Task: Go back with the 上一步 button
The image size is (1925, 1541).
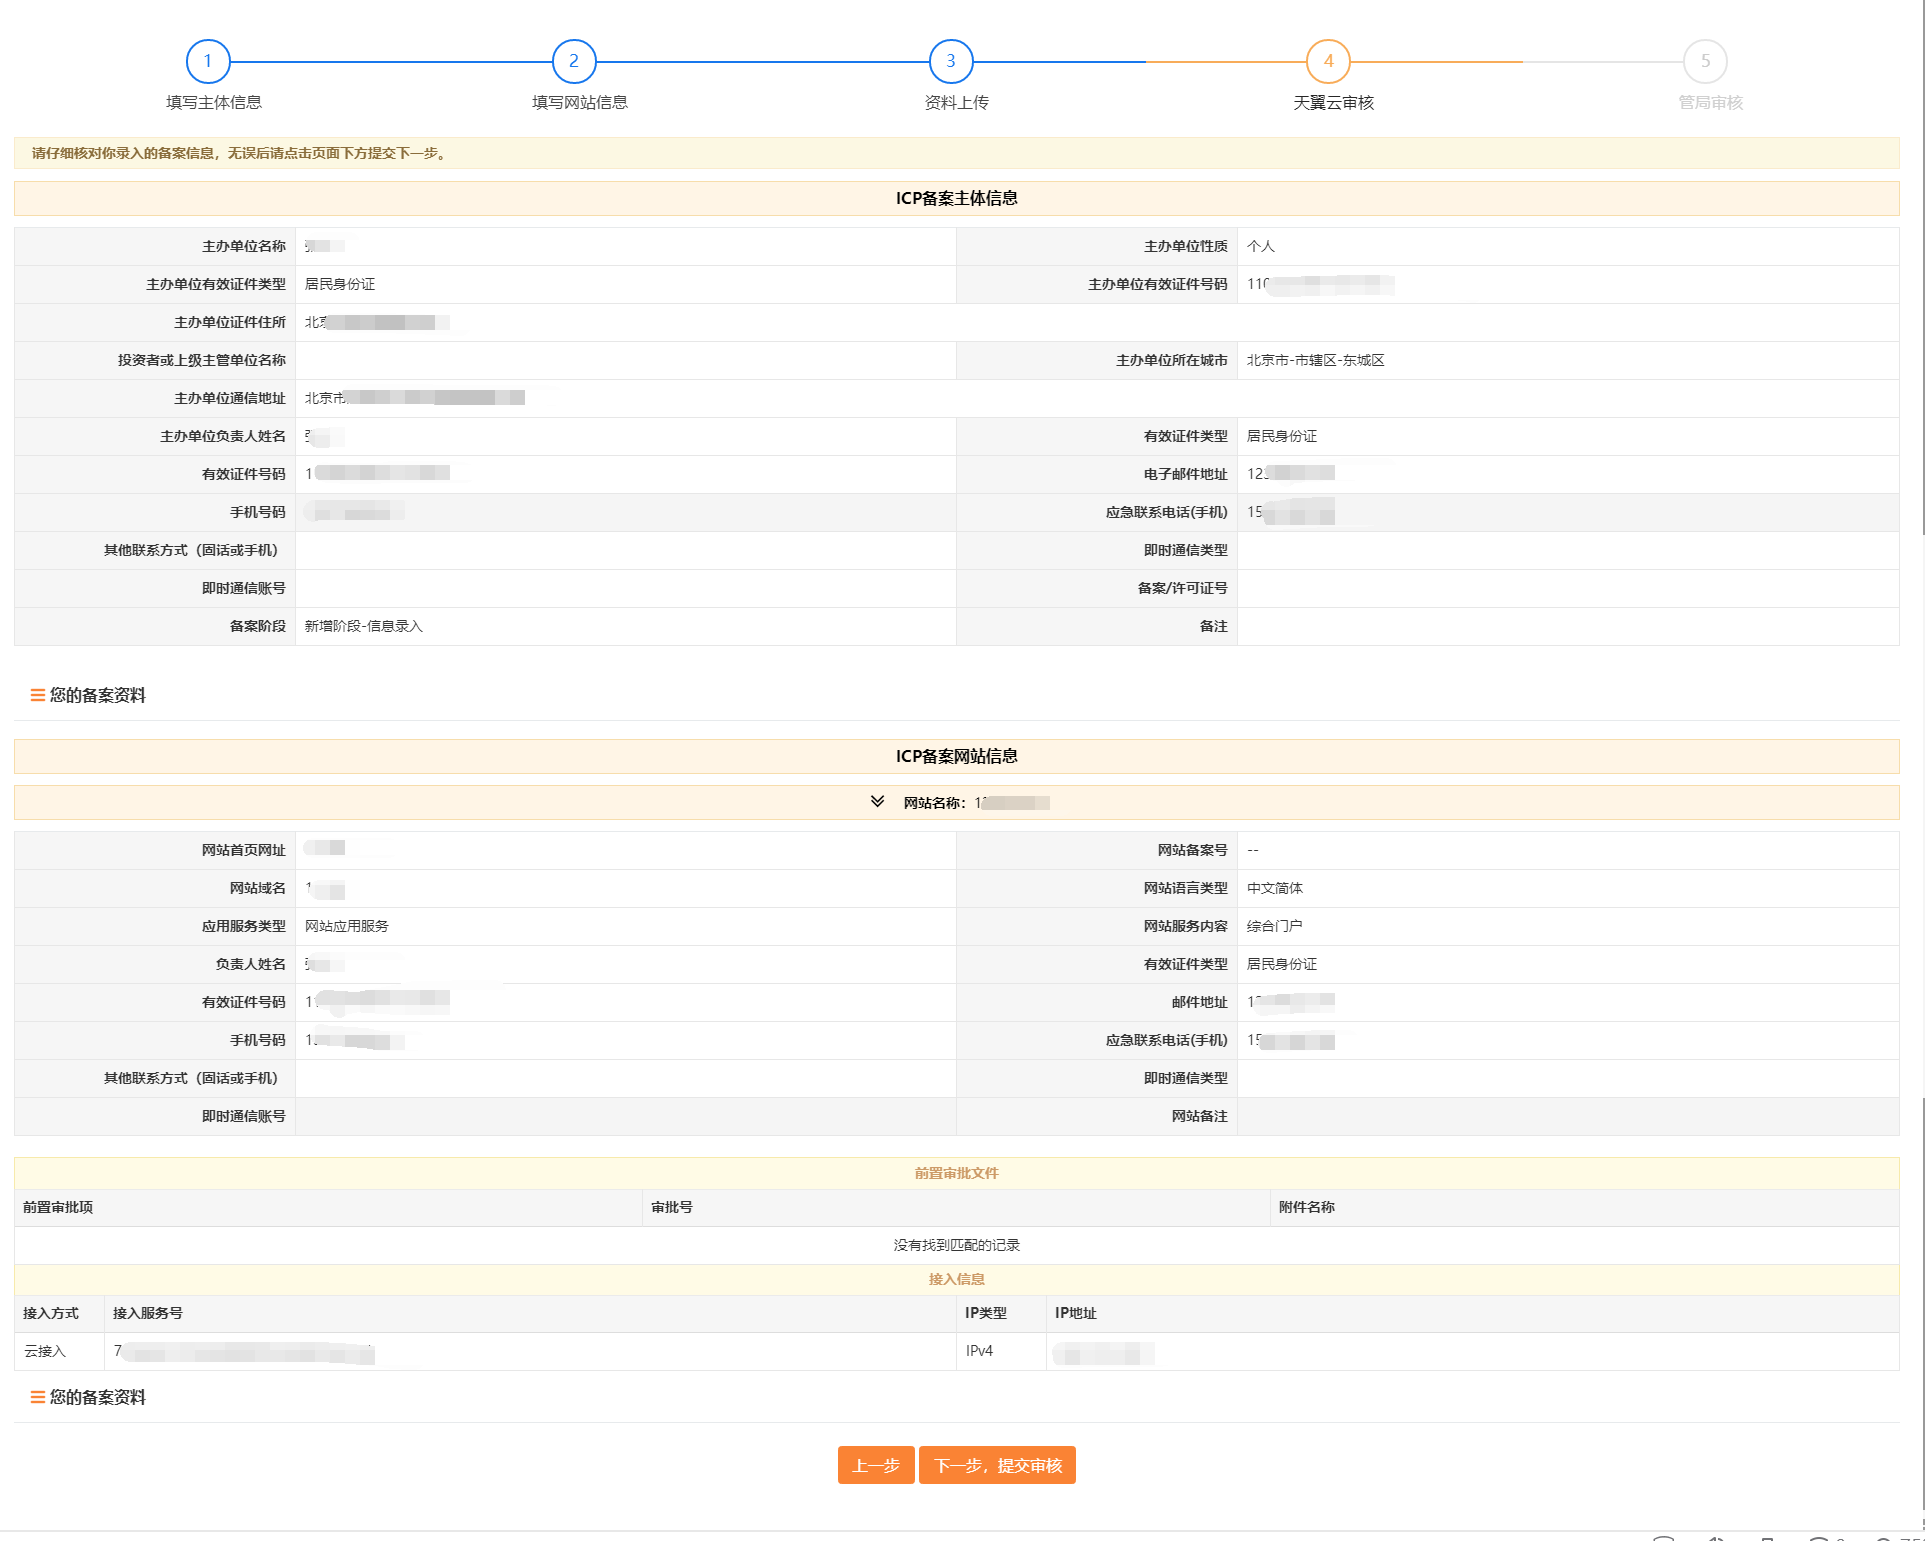Action: click(876, 1465)
